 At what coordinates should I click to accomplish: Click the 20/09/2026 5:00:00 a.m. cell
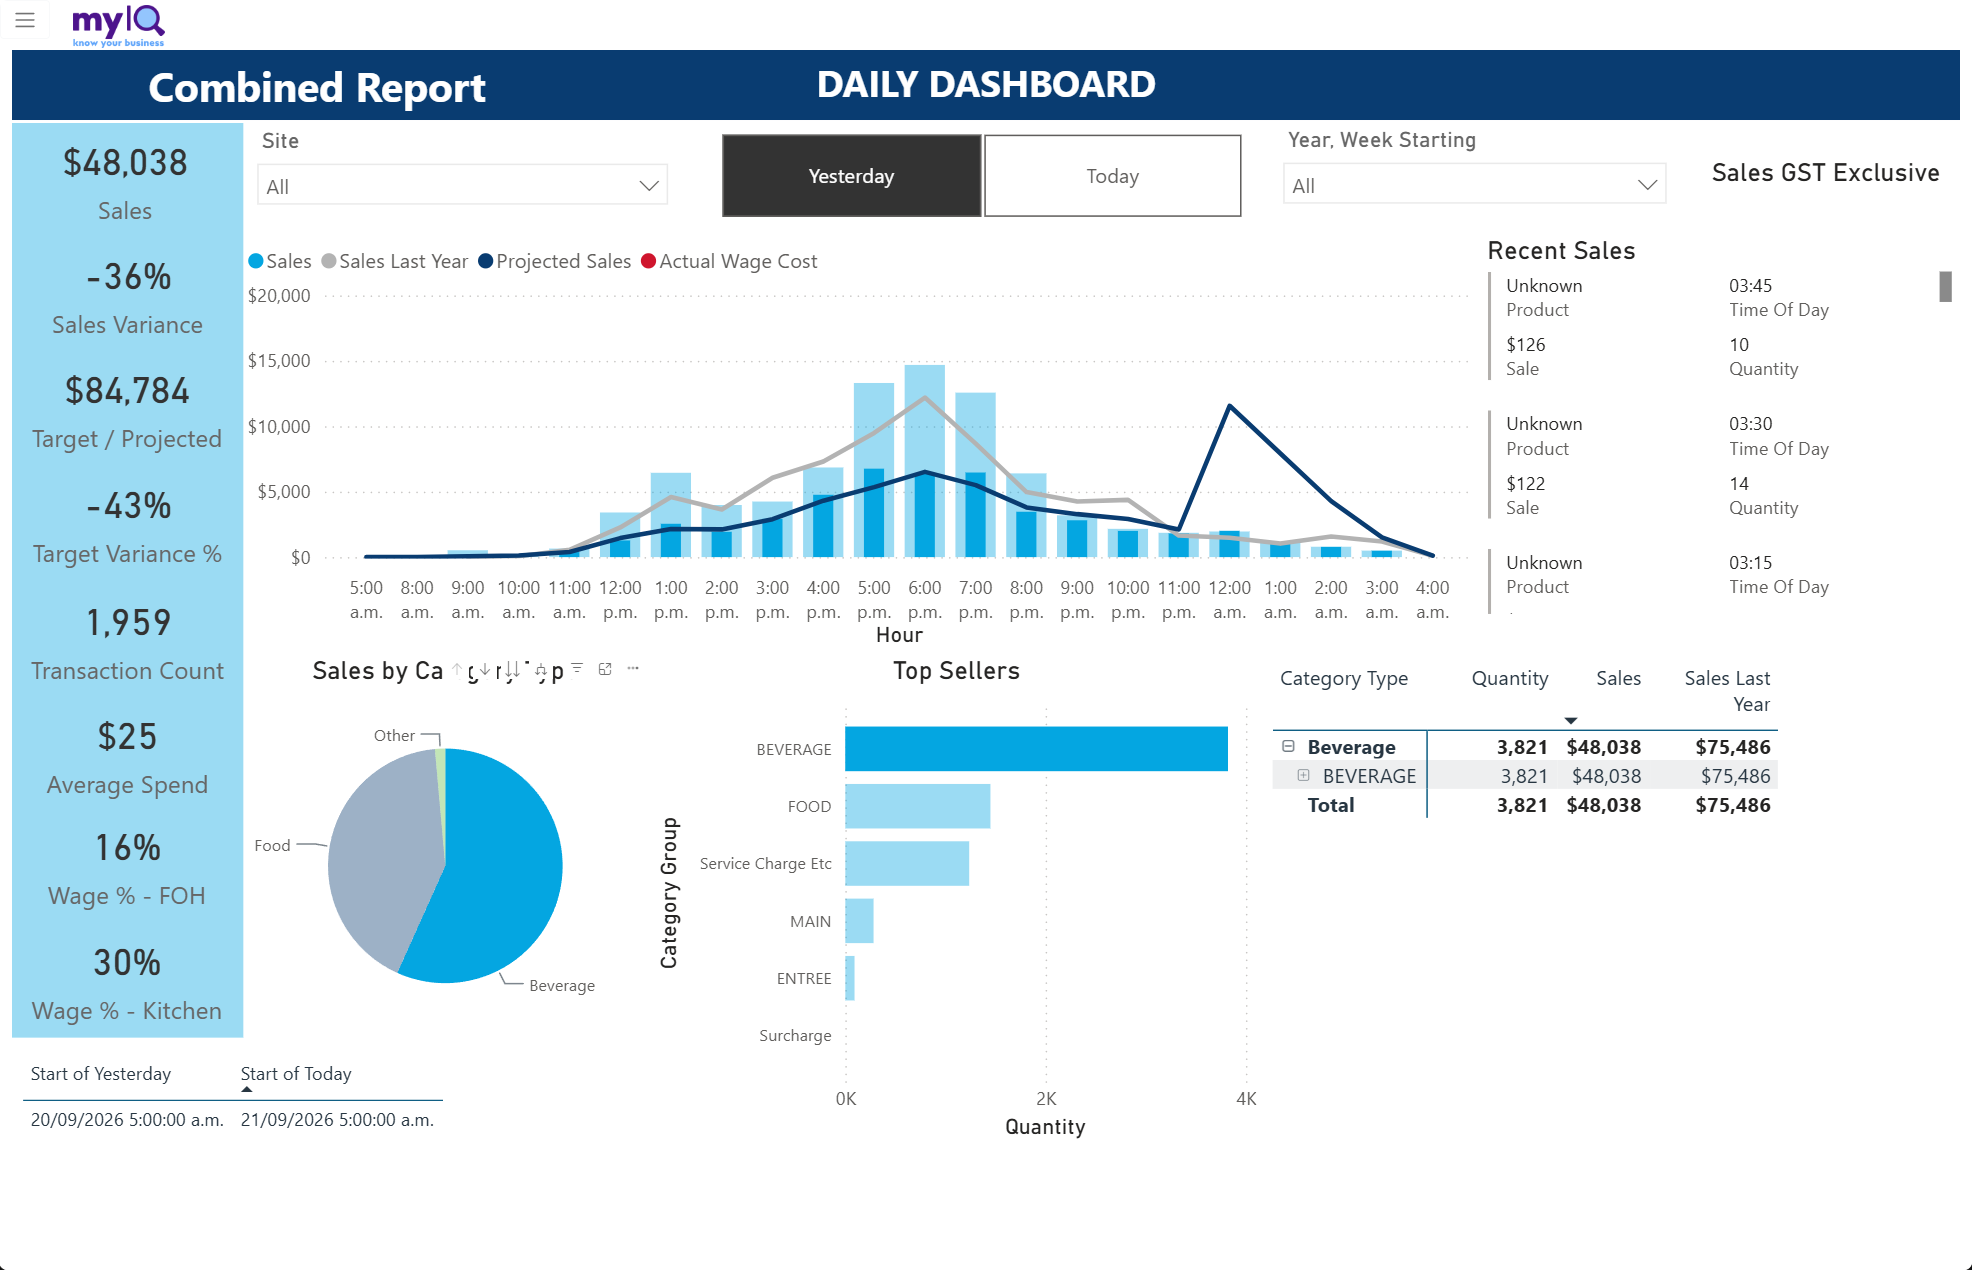point(127,1119)
